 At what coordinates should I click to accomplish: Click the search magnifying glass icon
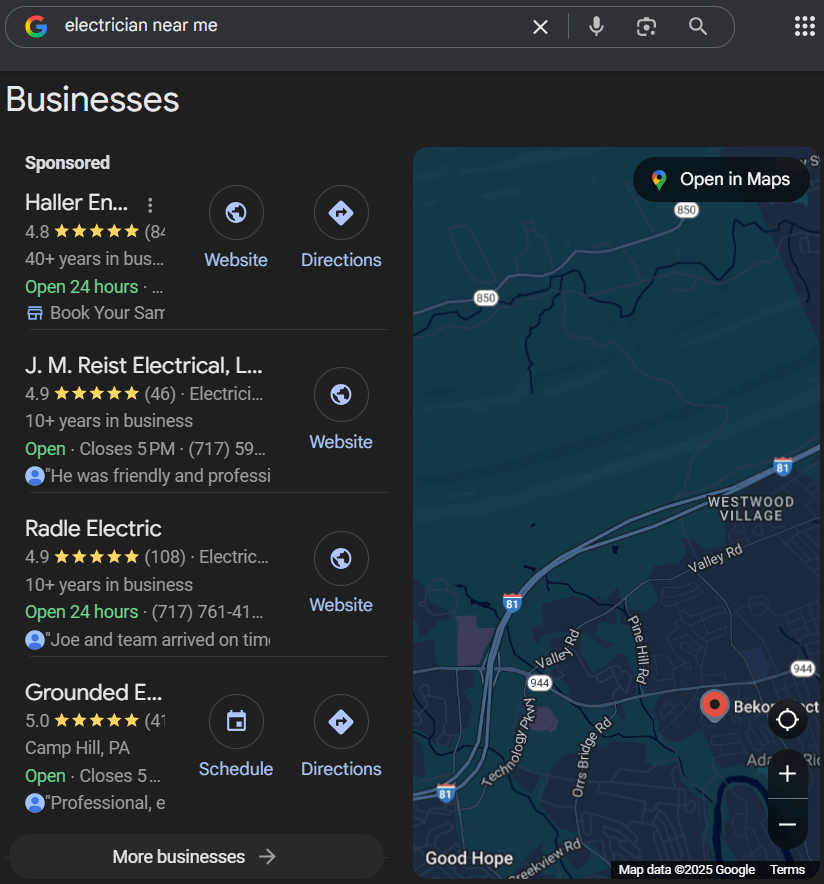click(x=697, y=27)
